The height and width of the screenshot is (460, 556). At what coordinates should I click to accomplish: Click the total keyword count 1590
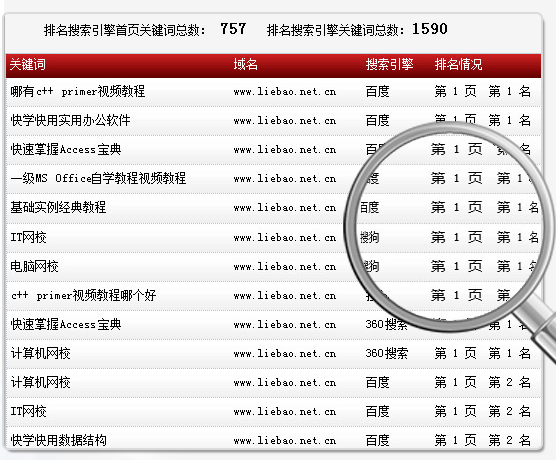coord(430,29)
